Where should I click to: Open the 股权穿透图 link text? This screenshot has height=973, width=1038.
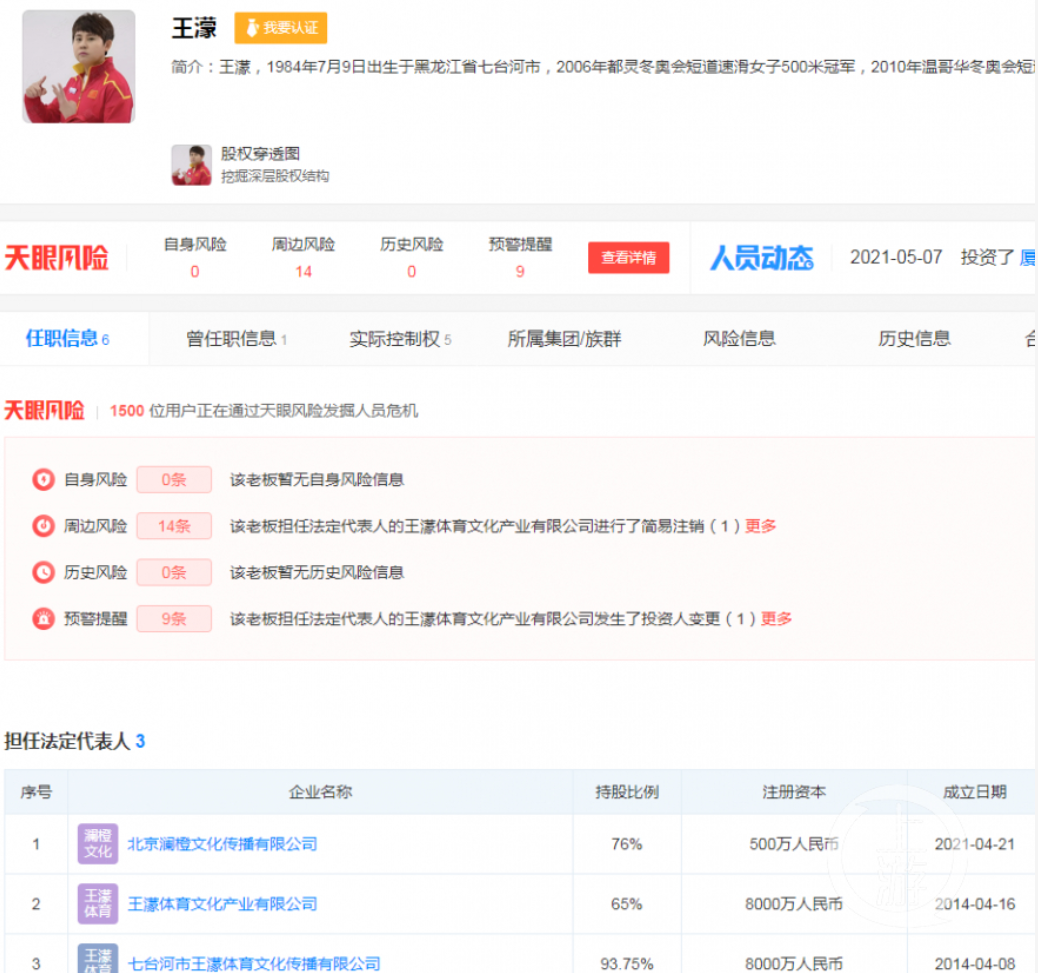coord(260,154)
